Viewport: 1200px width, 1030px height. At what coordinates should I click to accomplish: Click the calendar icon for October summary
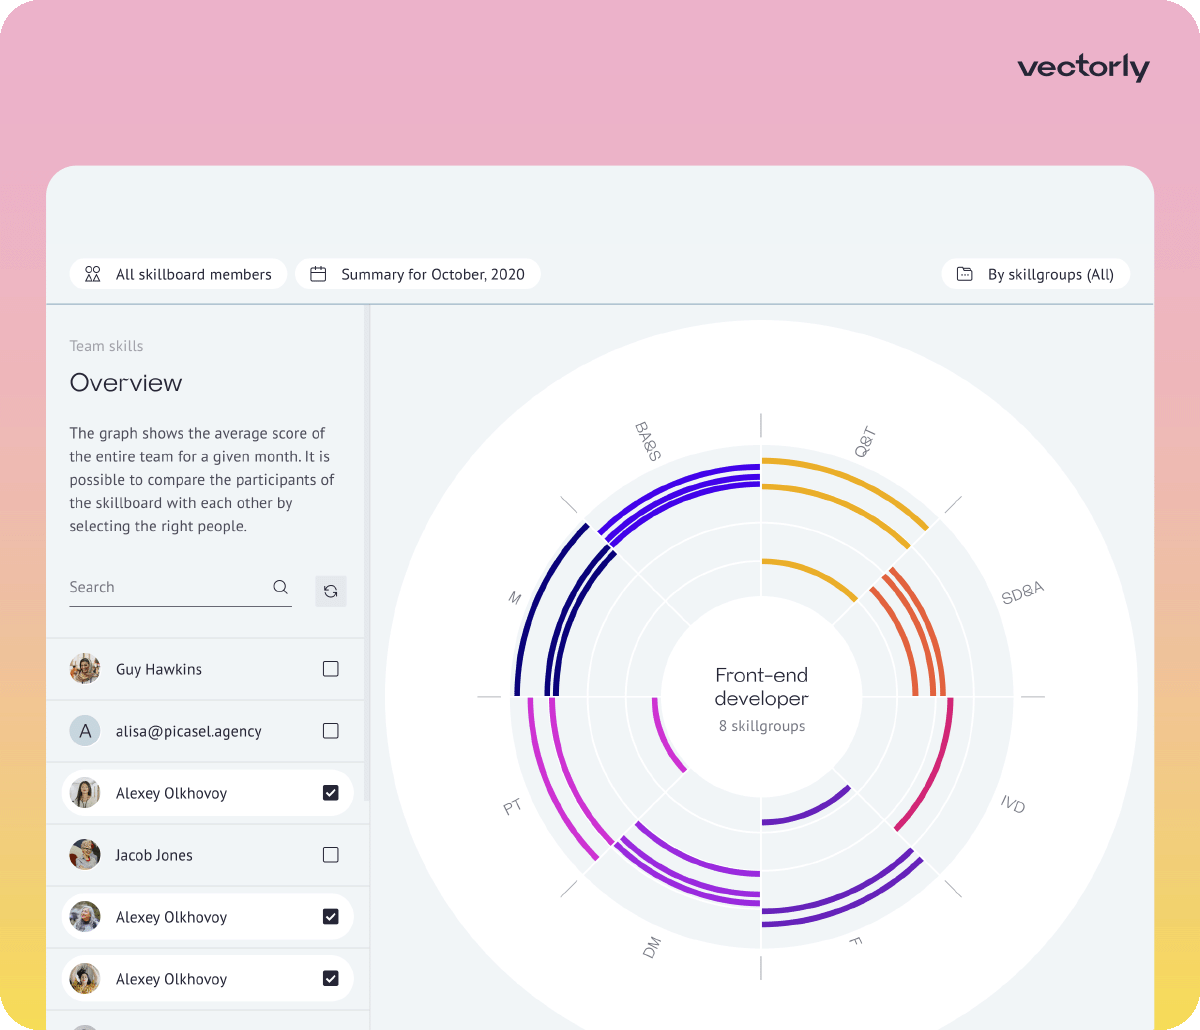tap(319, 274)
